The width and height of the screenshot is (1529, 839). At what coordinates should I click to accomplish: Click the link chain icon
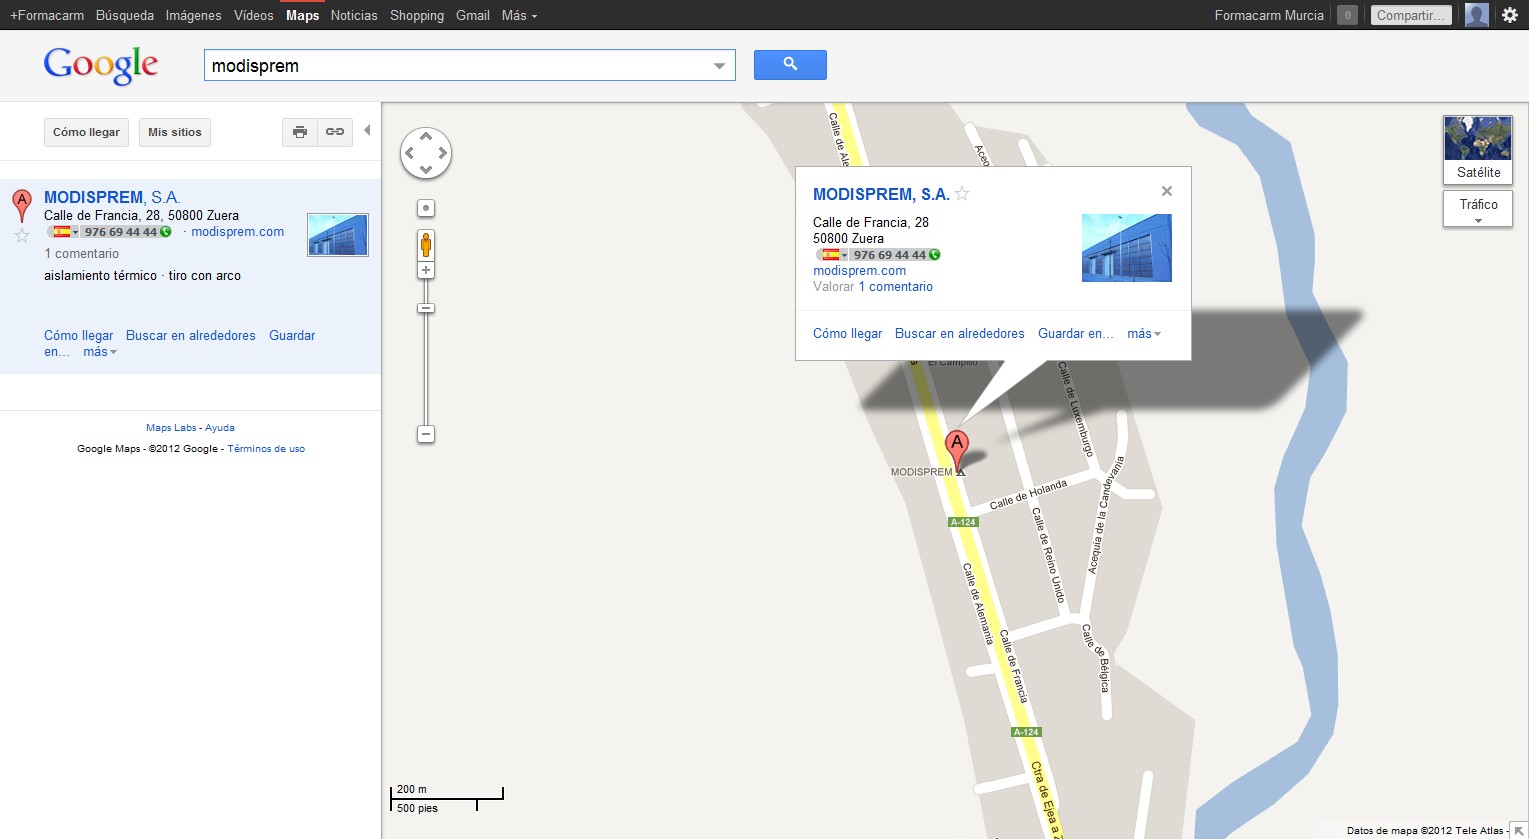pos(335,132)
